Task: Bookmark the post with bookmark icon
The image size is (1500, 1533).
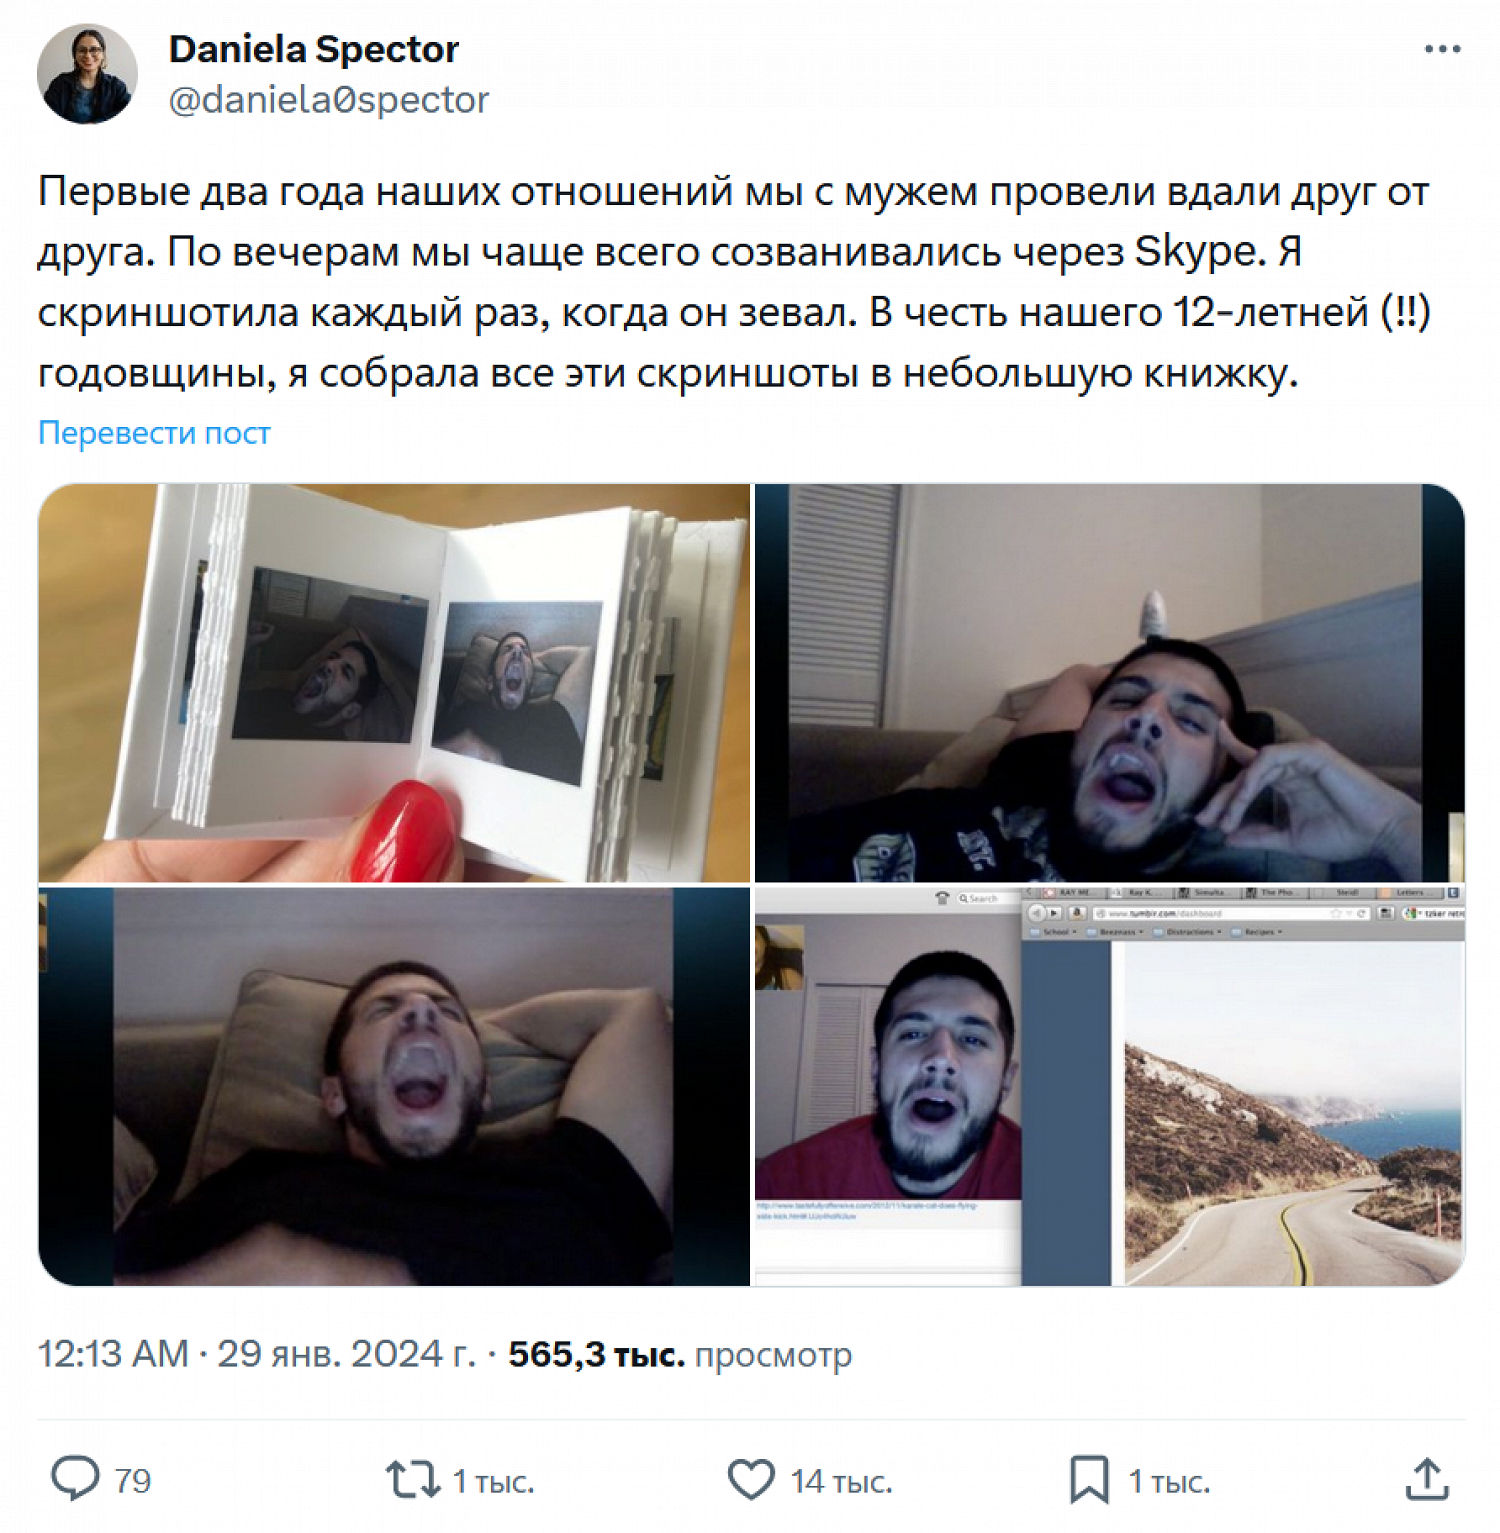Action: (x=1089, y=1479)
